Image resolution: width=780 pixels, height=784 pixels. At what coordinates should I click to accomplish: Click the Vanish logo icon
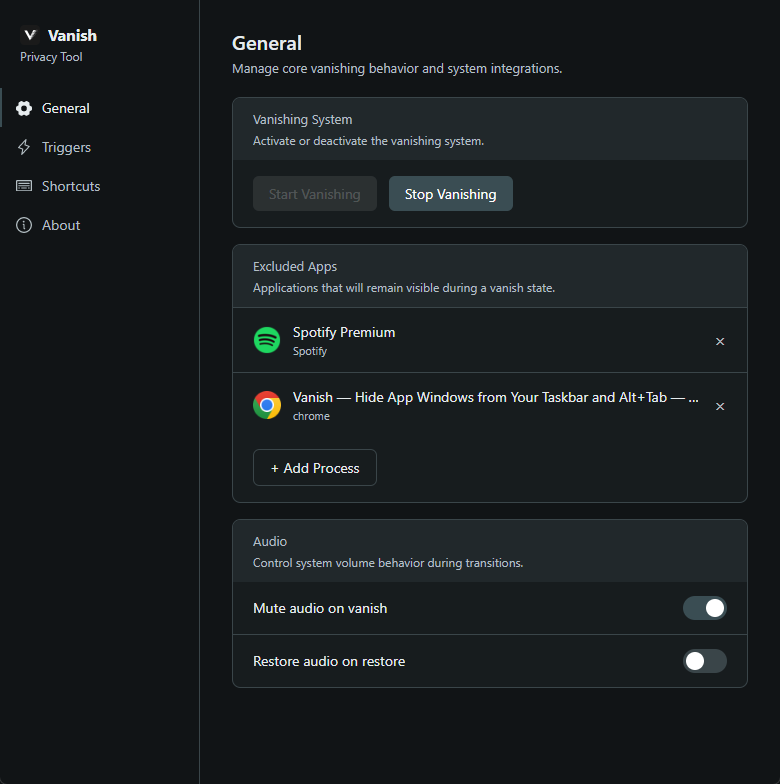30,35
